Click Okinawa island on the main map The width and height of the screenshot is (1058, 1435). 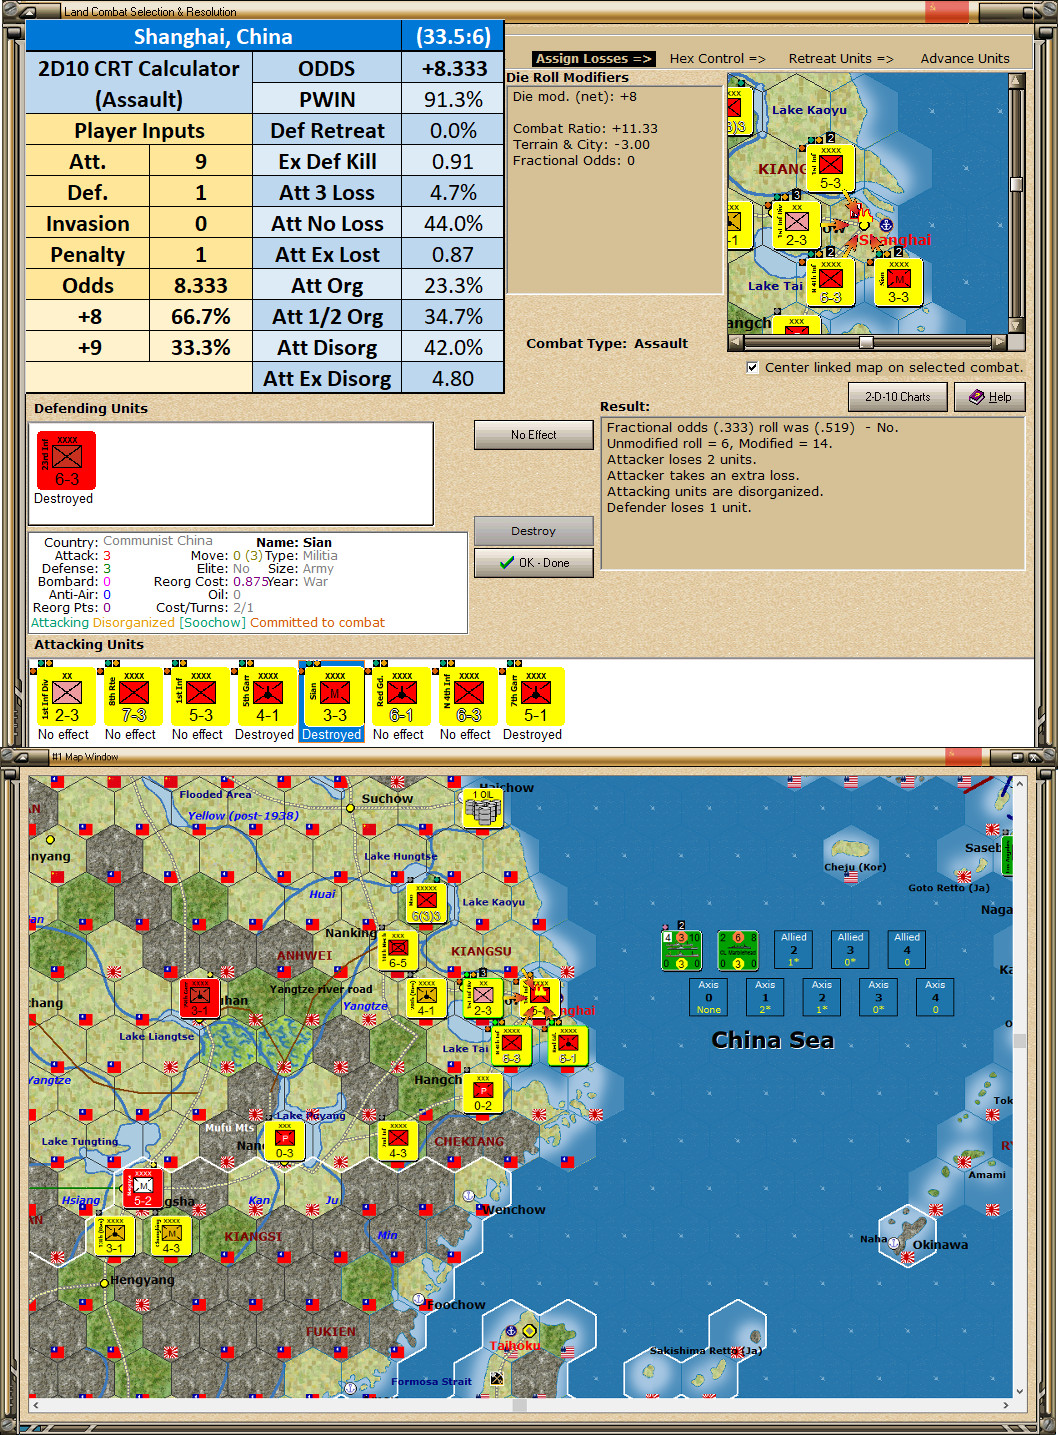click(x=908, y=1237)
